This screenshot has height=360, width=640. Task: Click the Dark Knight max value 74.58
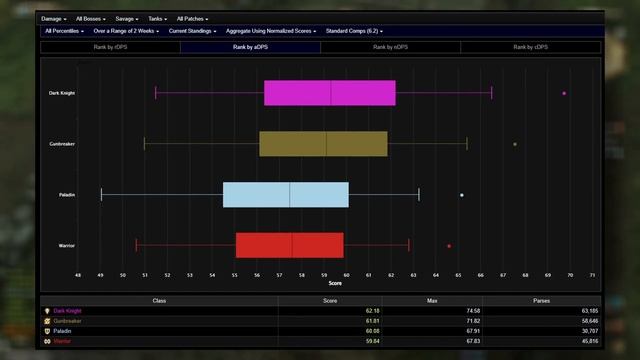pos(473,311)
